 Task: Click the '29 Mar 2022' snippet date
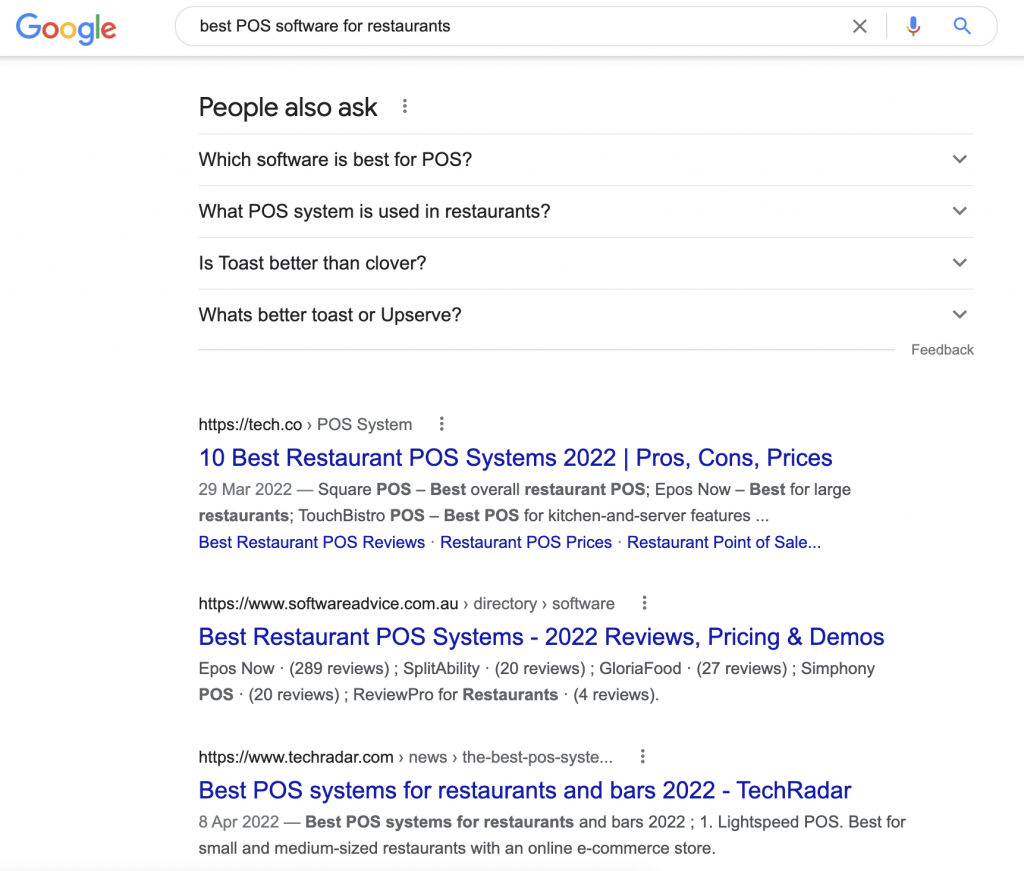[x=245, y=490]
